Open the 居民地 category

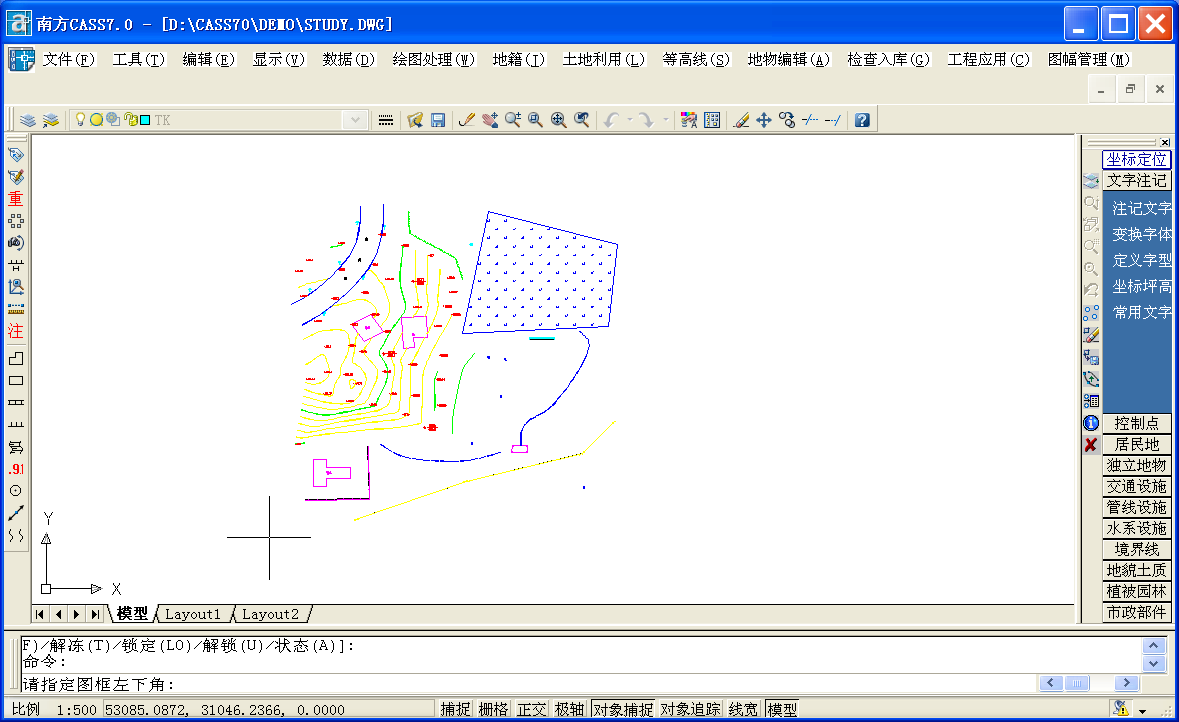(x=1136, y=444)
